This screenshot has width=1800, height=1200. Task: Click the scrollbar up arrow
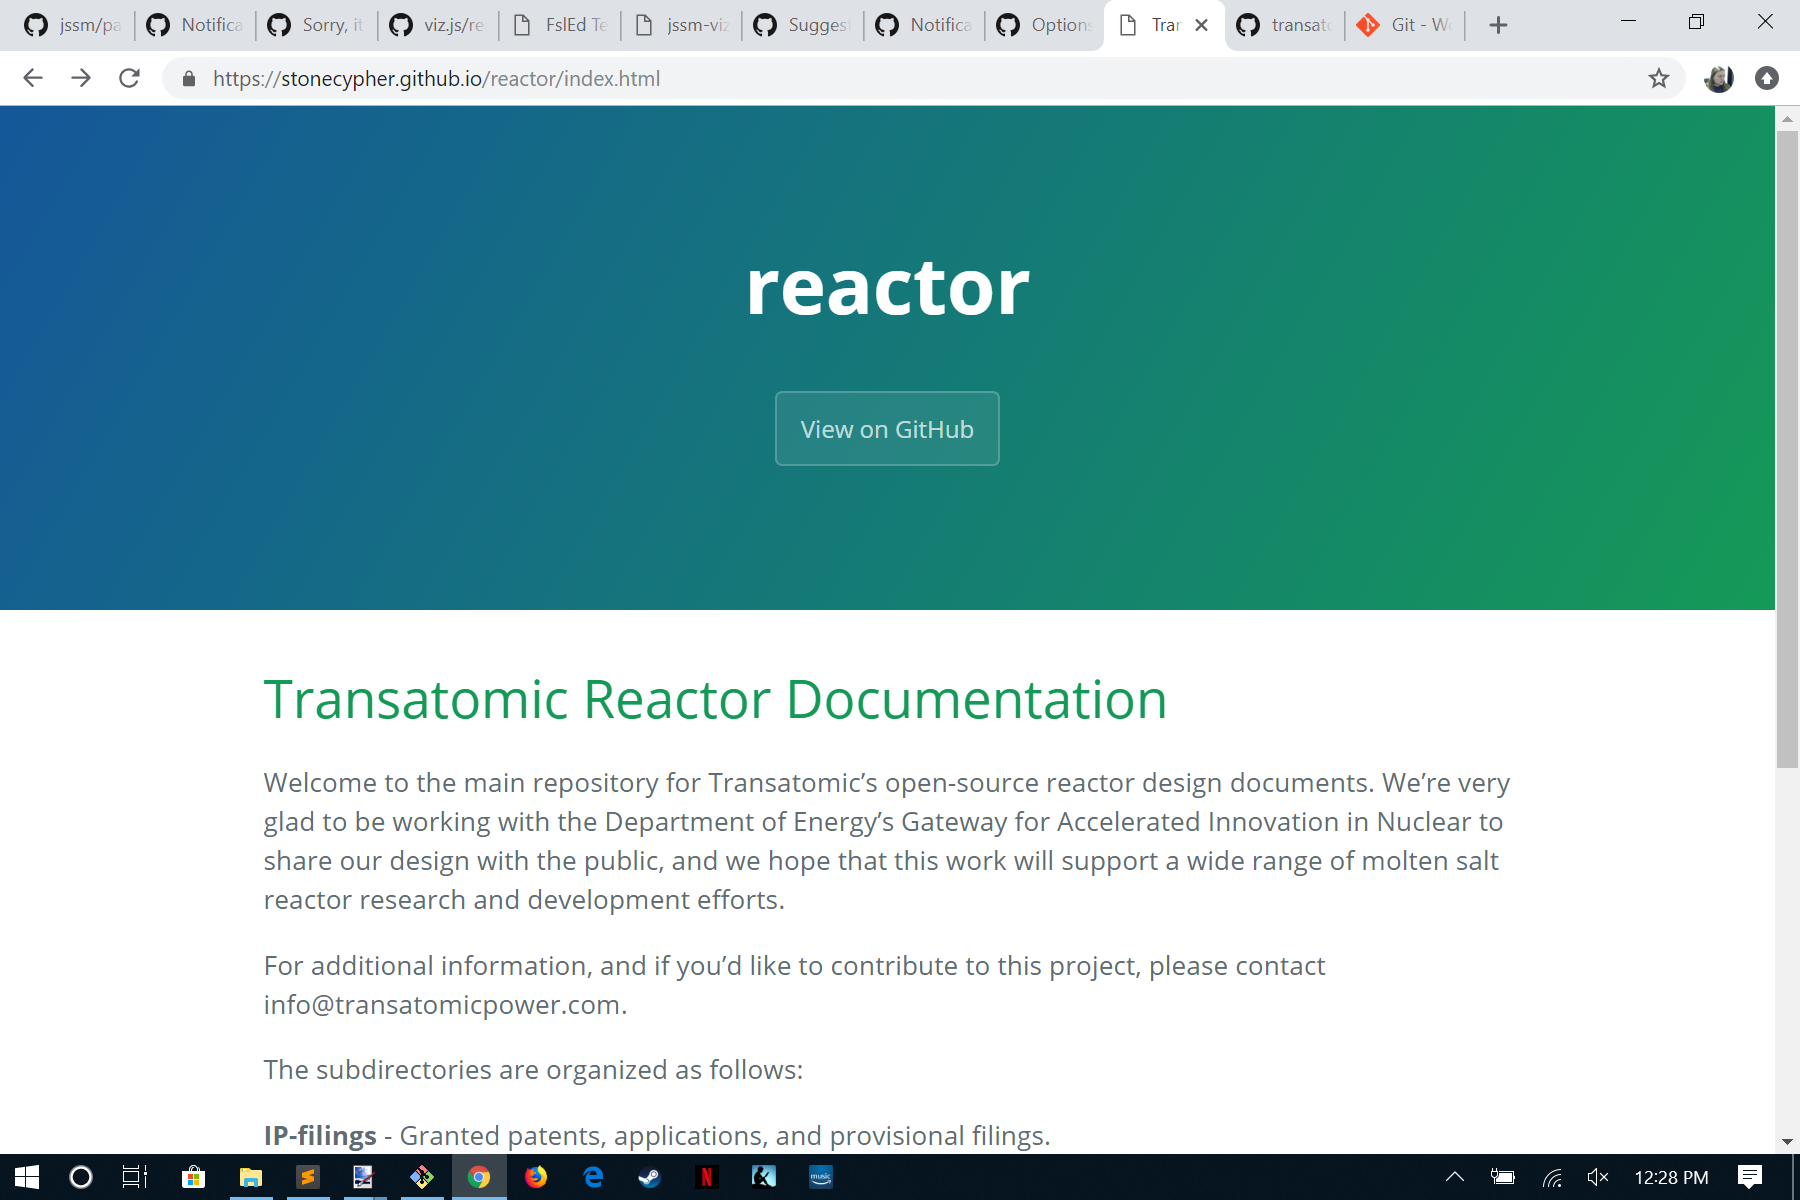click(x=1787, y=118)
